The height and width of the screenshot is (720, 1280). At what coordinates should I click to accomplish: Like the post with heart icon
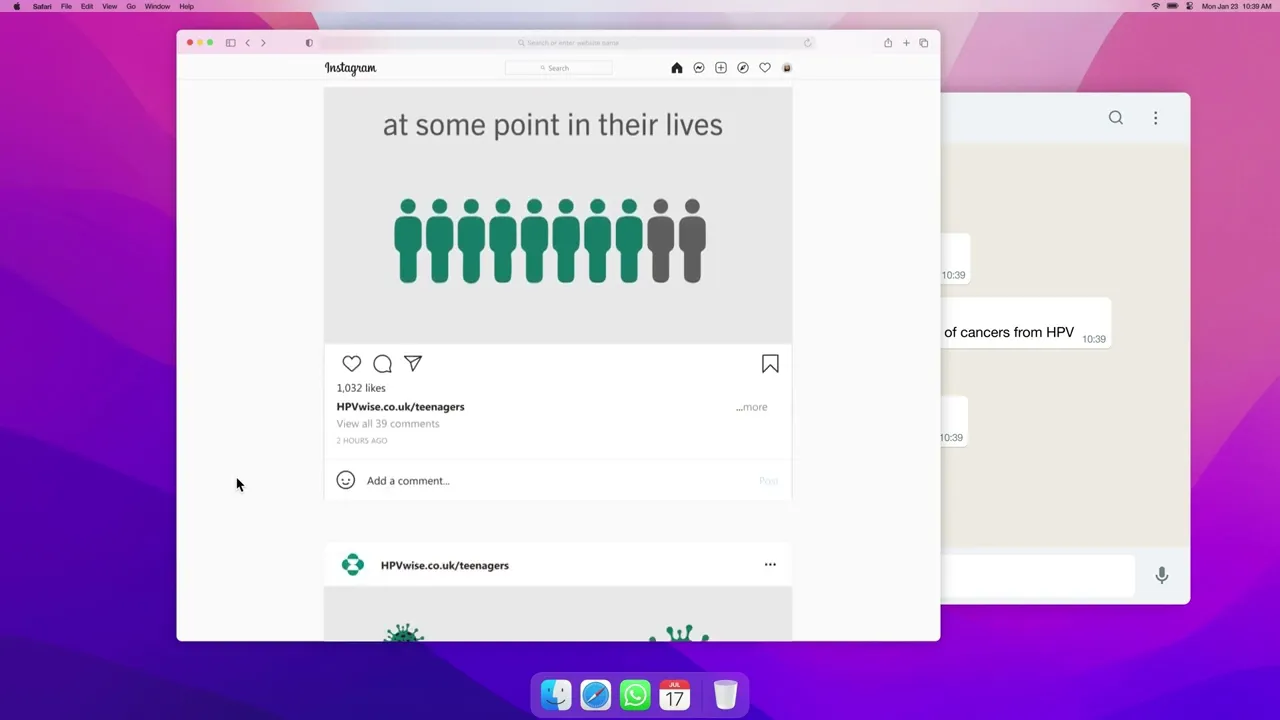[x=351, y=364]
